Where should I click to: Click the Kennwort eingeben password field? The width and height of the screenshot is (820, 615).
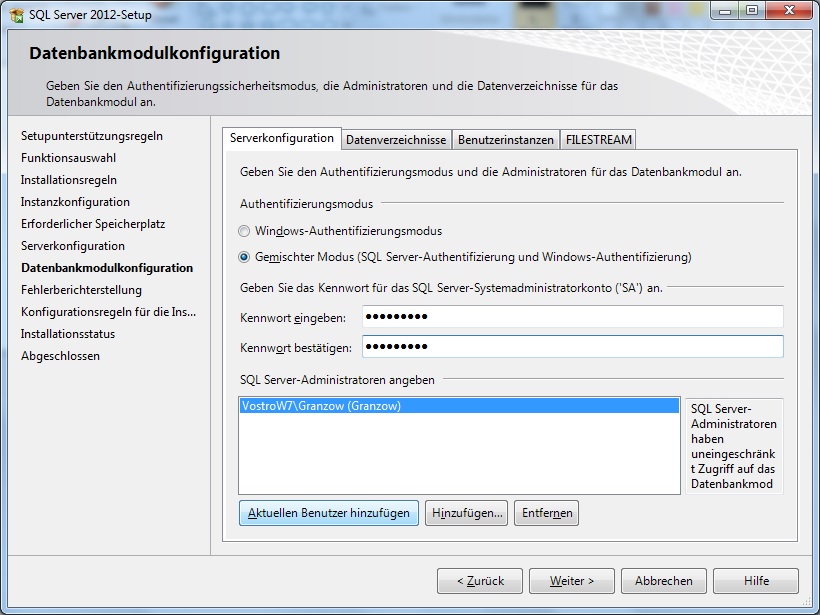pyautogui.click(x=573, y=316)
